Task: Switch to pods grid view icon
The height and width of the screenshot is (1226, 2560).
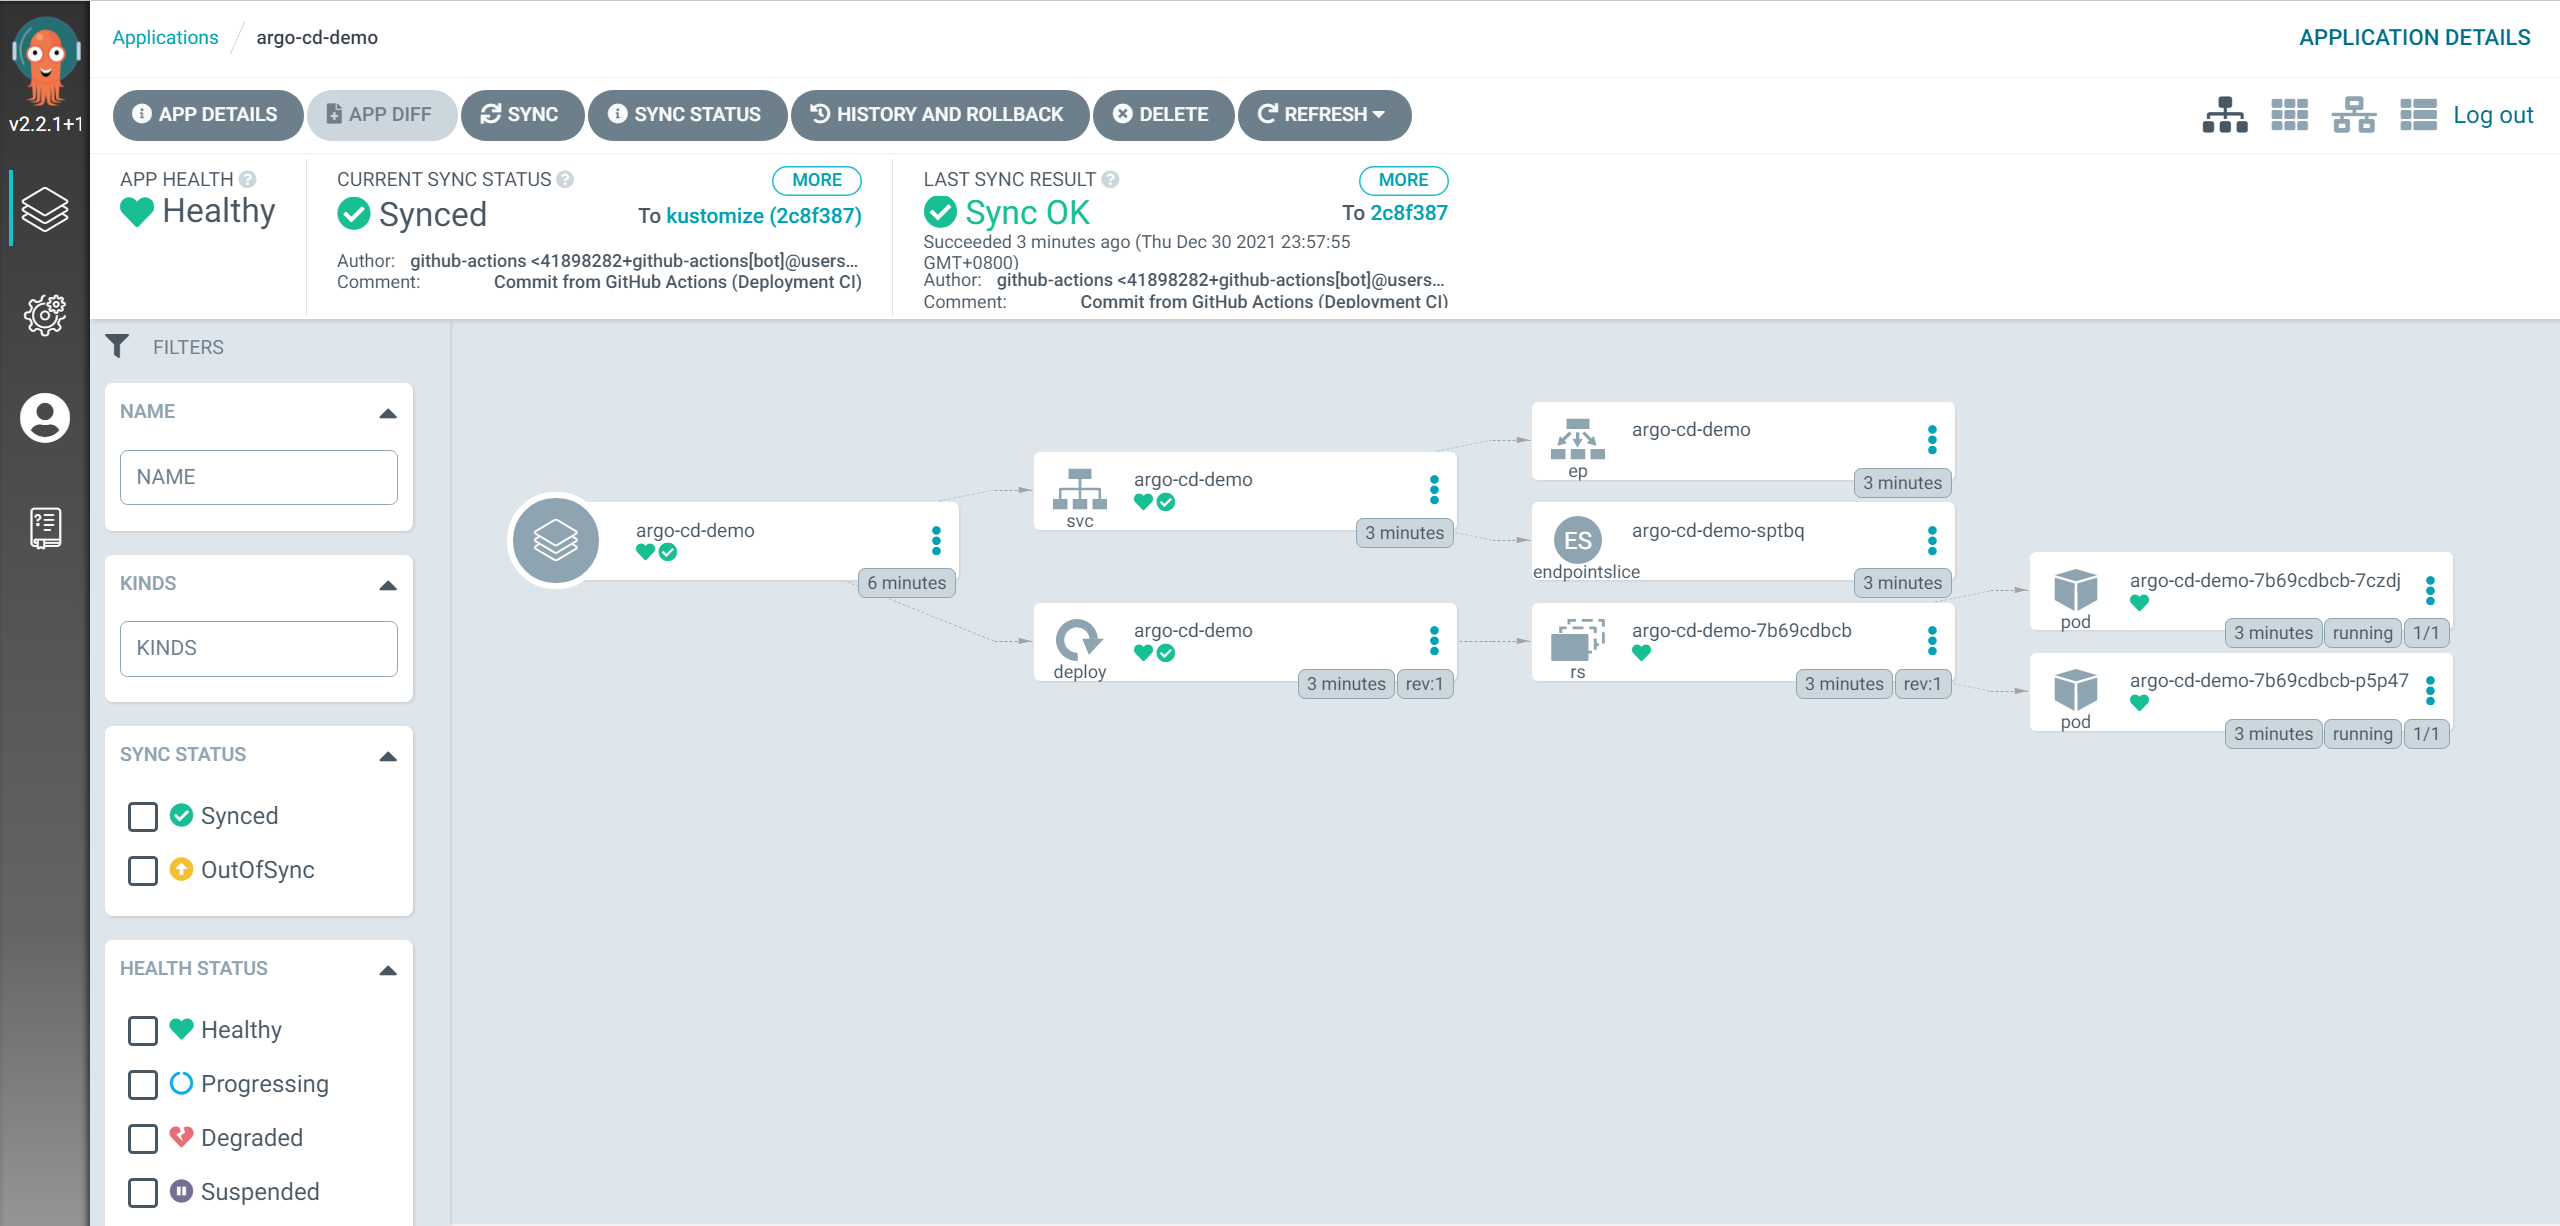Action: pos(2289,115)
